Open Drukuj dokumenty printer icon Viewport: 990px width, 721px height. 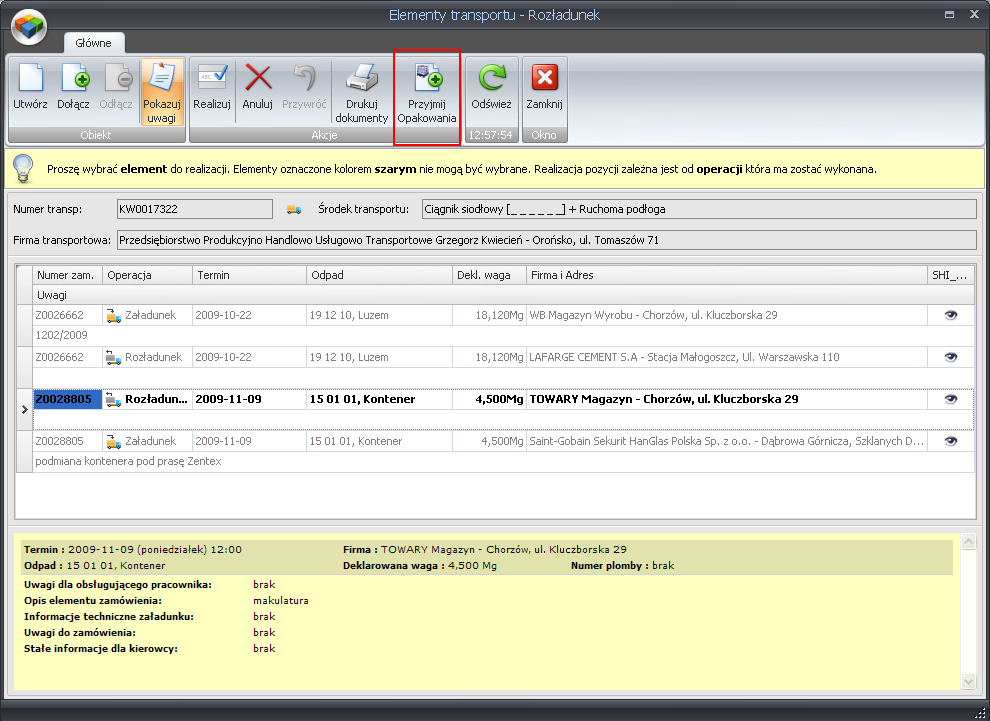[361, 78]
